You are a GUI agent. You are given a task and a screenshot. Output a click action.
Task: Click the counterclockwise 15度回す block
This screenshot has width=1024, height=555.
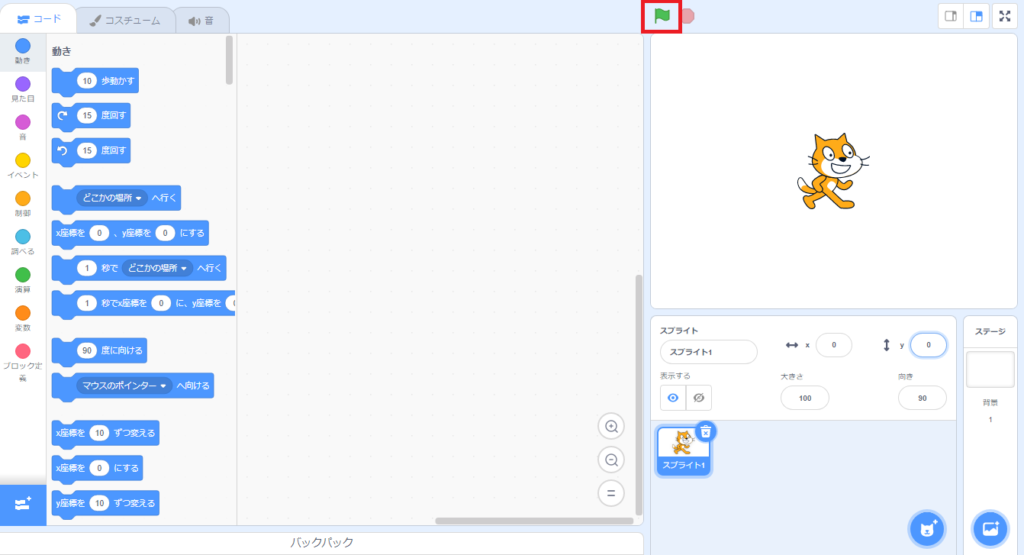pos(91,151)
